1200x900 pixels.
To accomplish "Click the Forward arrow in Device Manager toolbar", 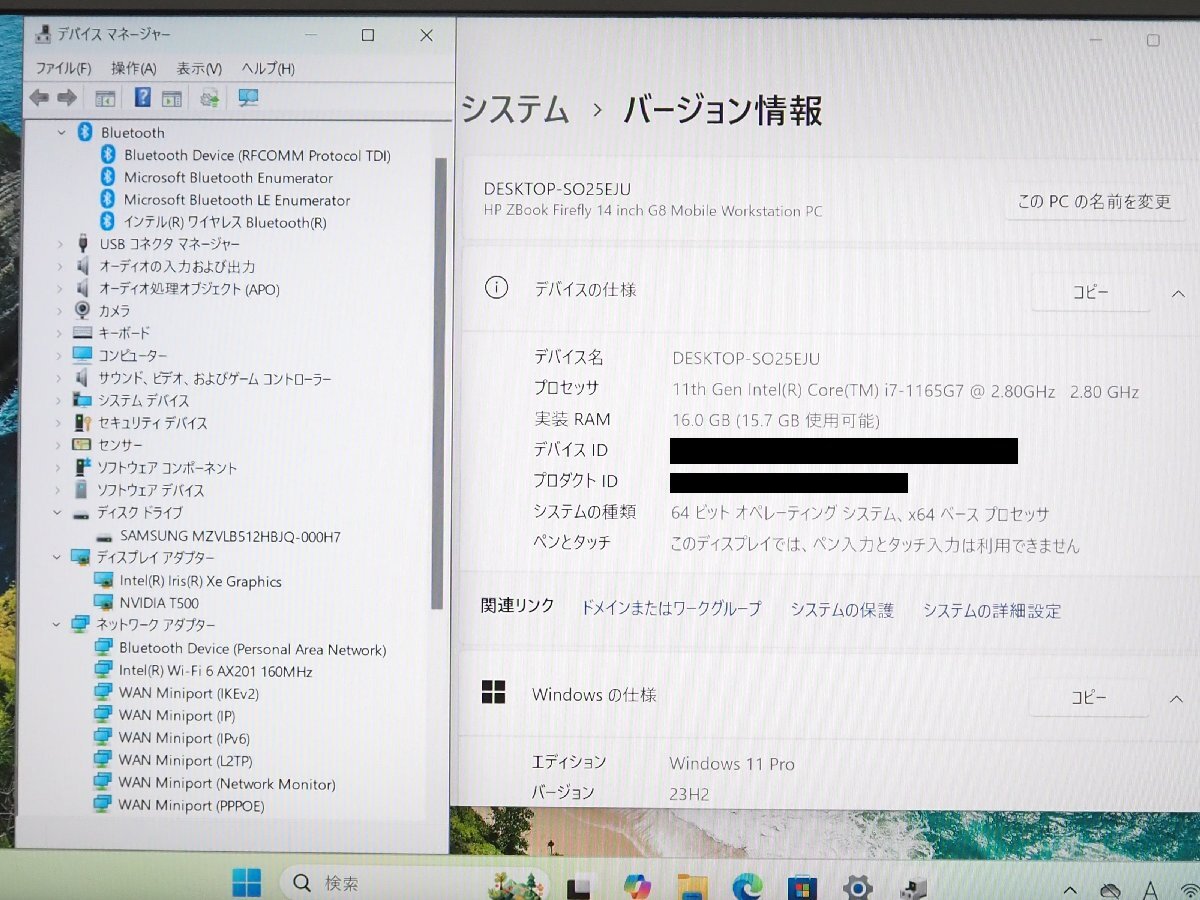I will click(67, 97).
